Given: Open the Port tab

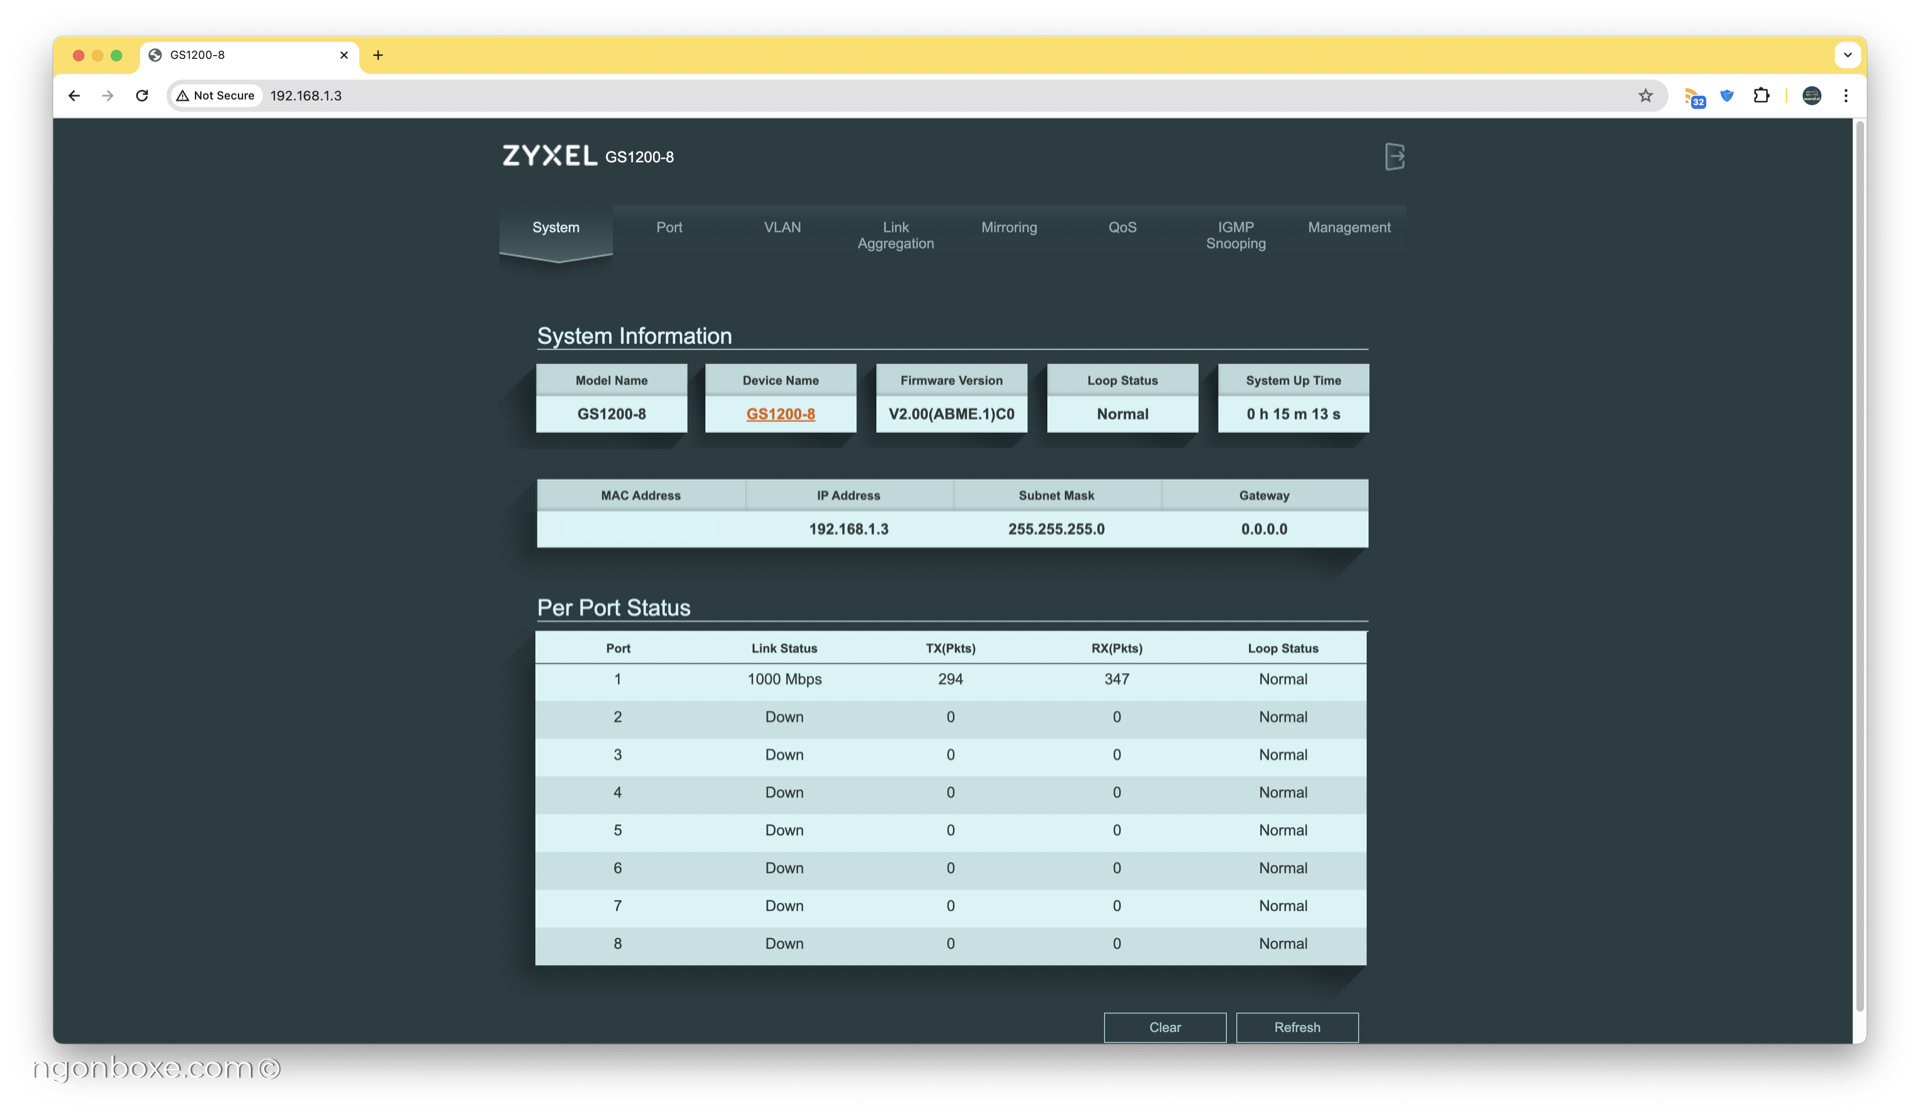Looking at the screenshot, I should coord(669,228).
